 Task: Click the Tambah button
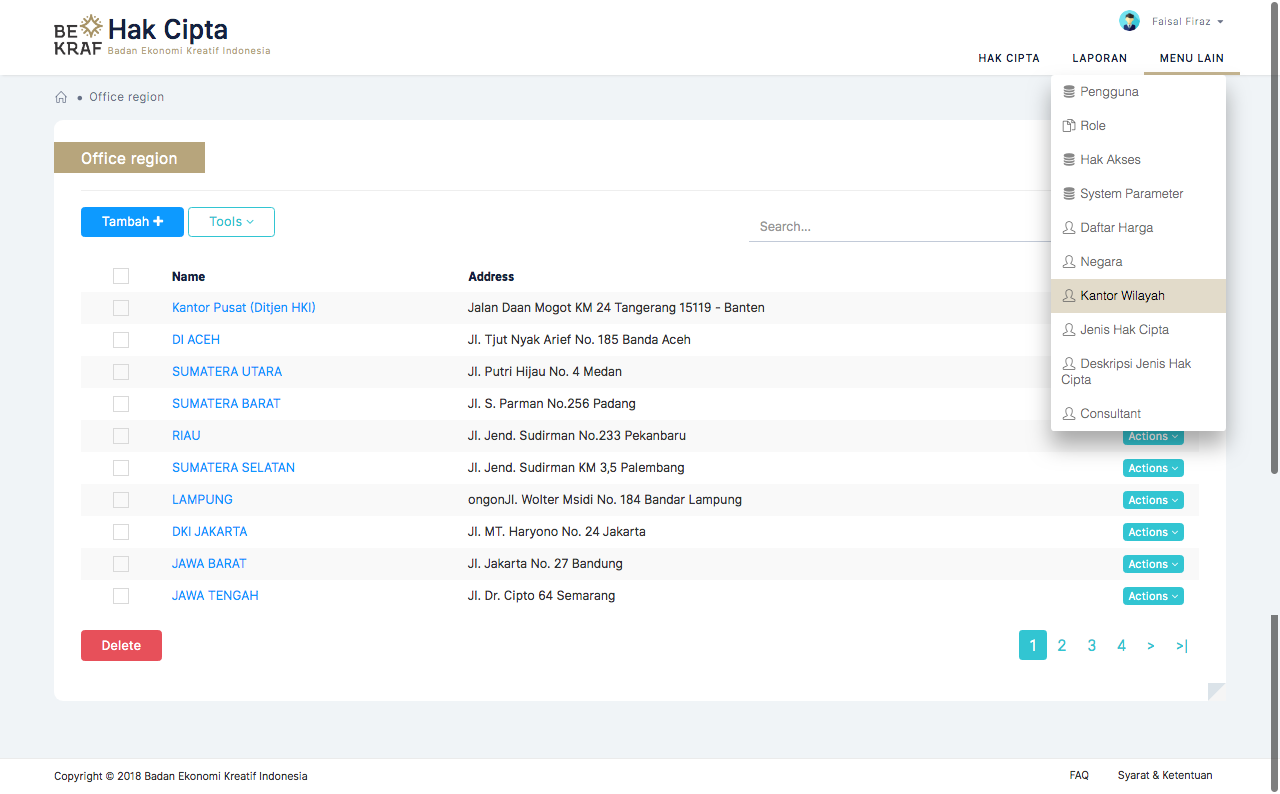[132, 222]
